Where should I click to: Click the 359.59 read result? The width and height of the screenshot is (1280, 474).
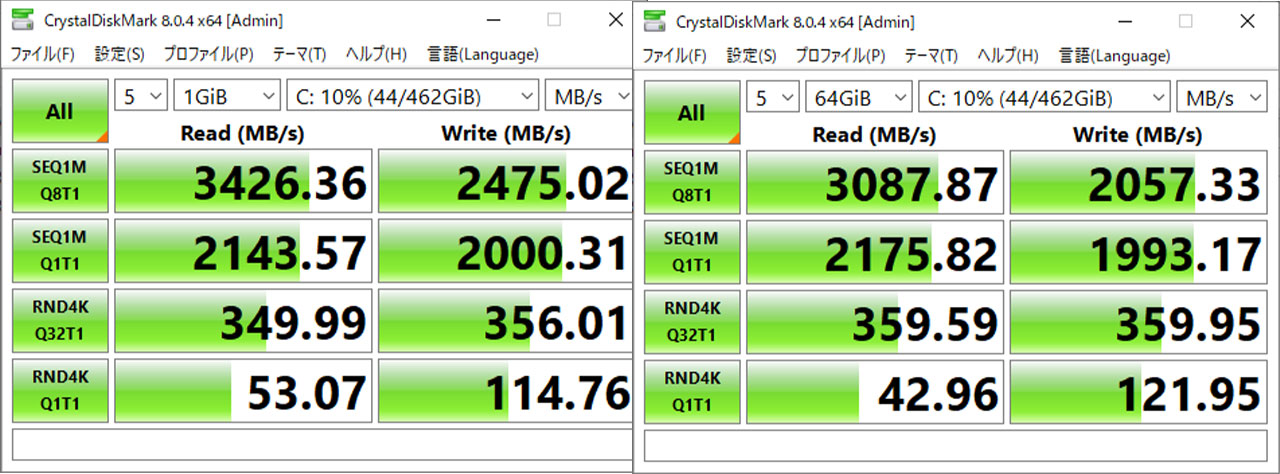[875, 323]
